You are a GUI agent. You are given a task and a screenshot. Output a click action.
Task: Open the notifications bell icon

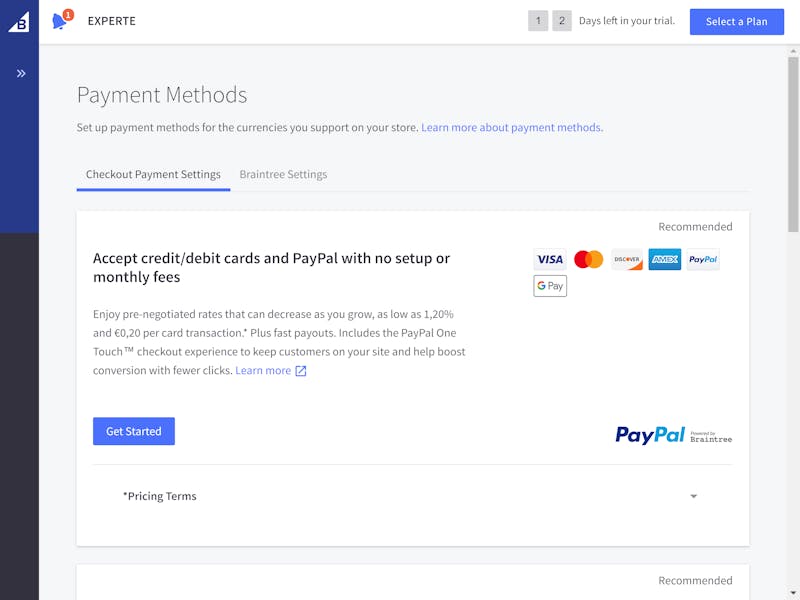pyautogui.click(x=60, y=21)
